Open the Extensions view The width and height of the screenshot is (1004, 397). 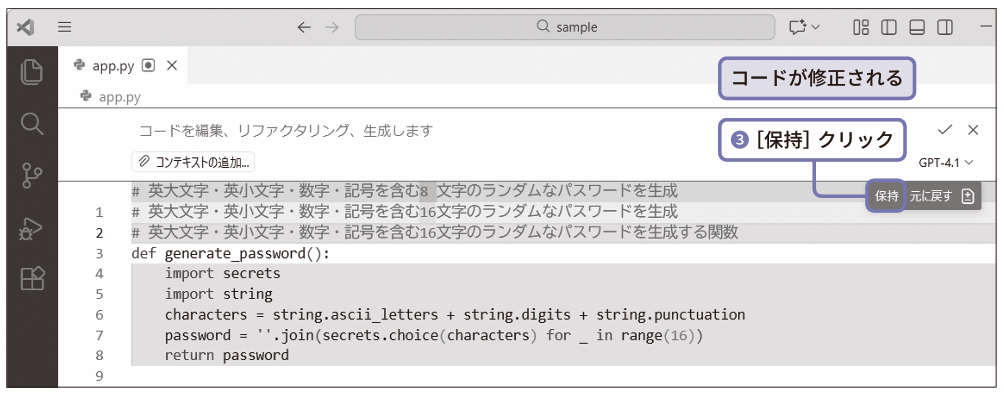(x=32, y=279)
